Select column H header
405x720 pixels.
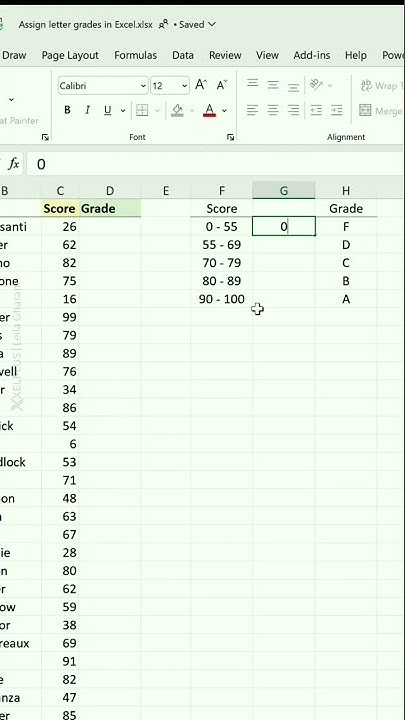coord(346,191)
